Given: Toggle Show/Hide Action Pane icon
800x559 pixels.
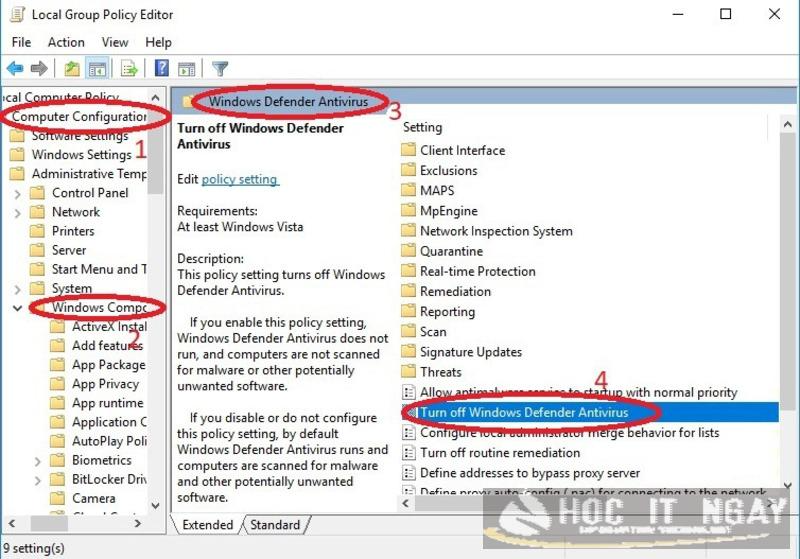Looking at the screenshot, I should [186, 68].
